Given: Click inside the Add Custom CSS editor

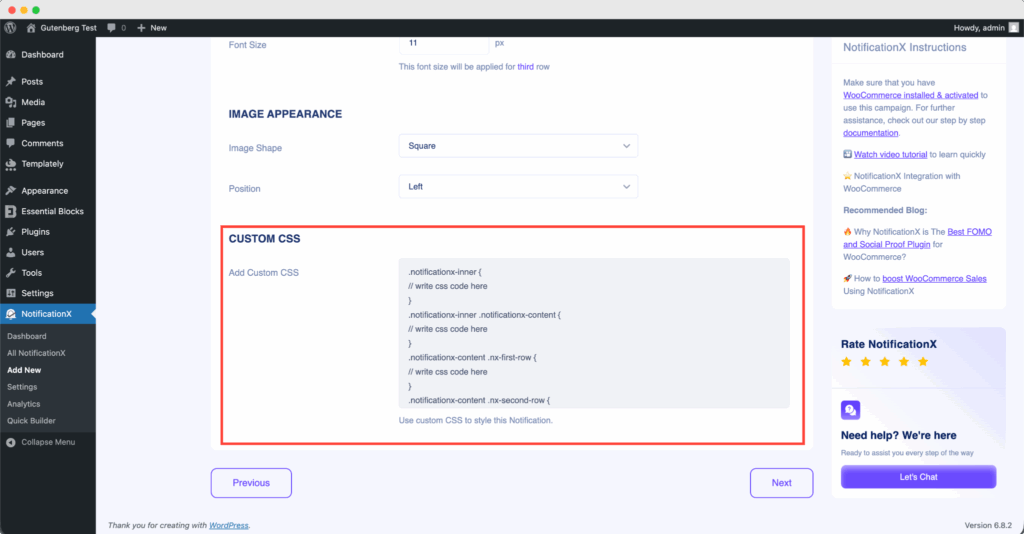Looking at the screenshot, I should pos(594,333).
